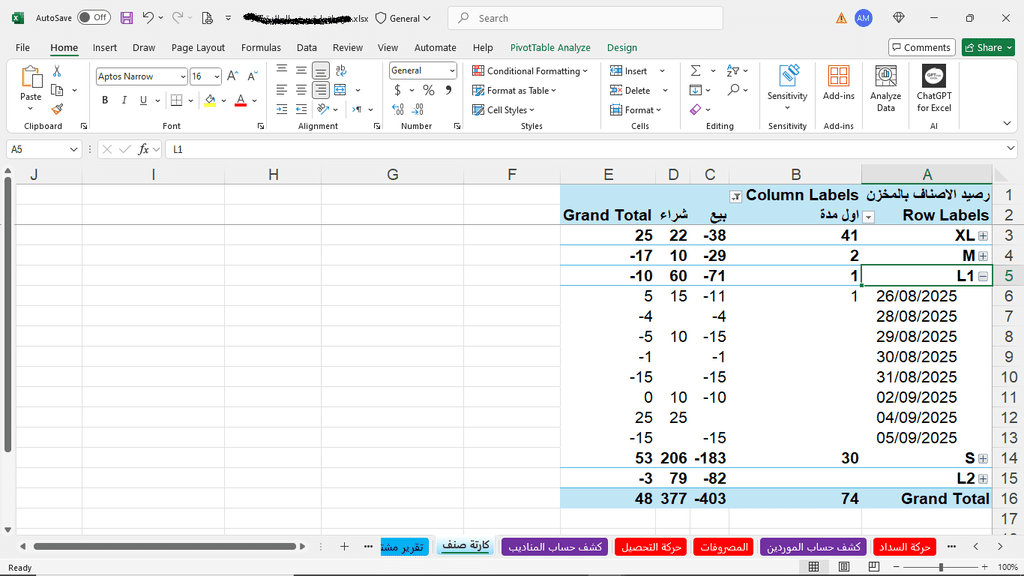Click the Format Painter brush icon
This screenshot has width=1024, height=576.
(57, 109)
